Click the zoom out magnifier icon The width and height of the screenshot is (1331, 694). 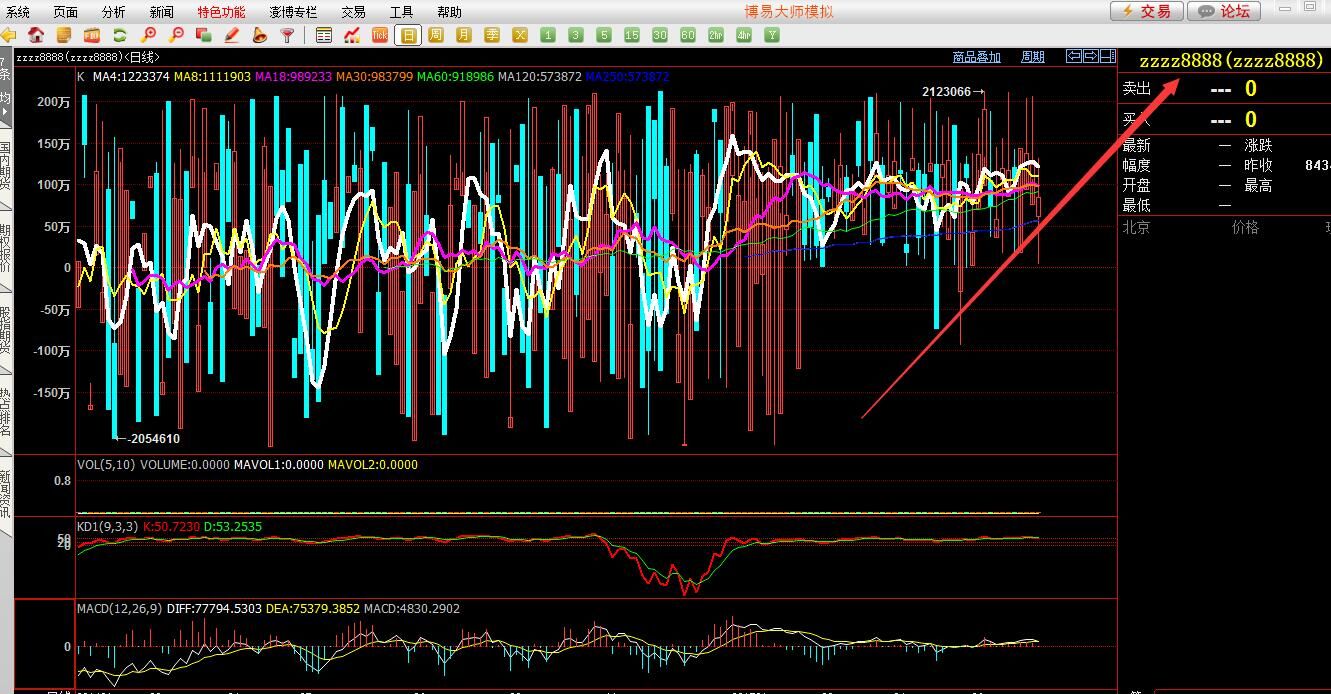(x=176, y=35)
